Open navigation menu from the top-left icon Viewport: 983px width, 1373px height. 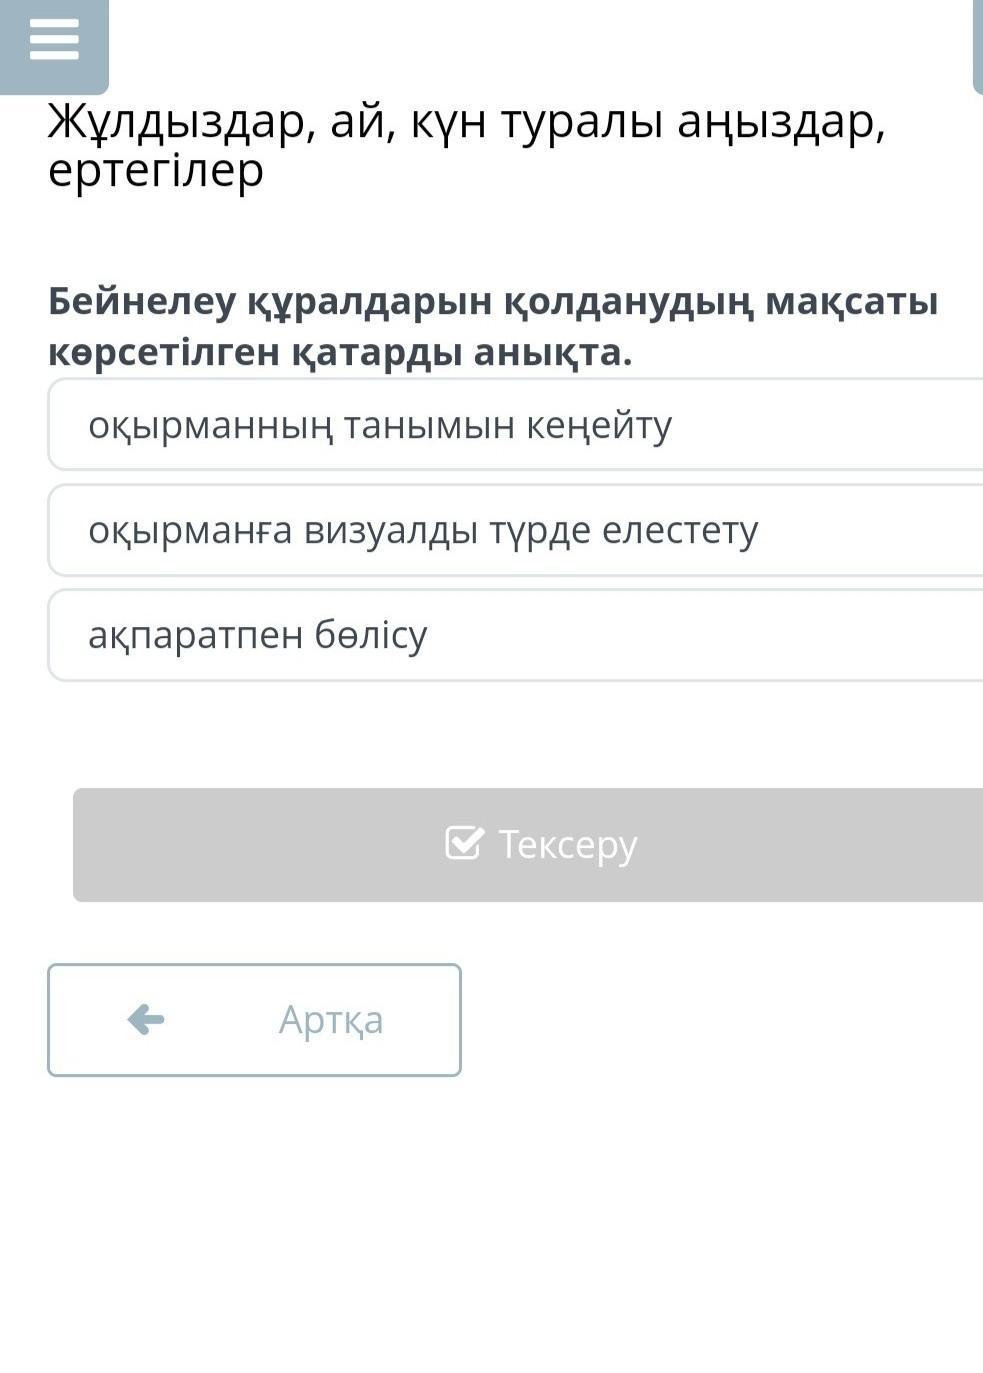coord(54,42)
